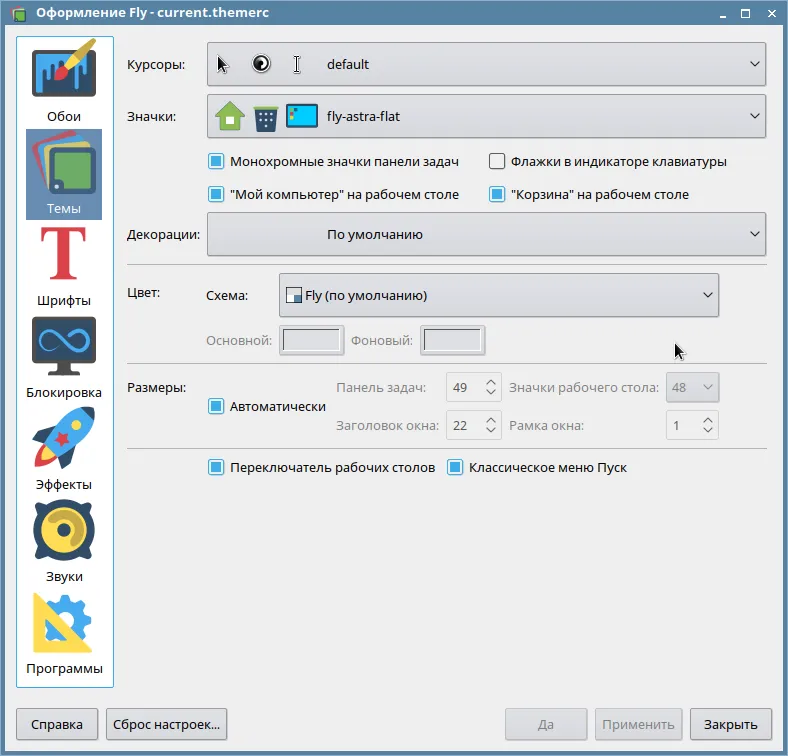Open the Схема color scheme dropdown
788x756 pixels.
tap(499, 295)
